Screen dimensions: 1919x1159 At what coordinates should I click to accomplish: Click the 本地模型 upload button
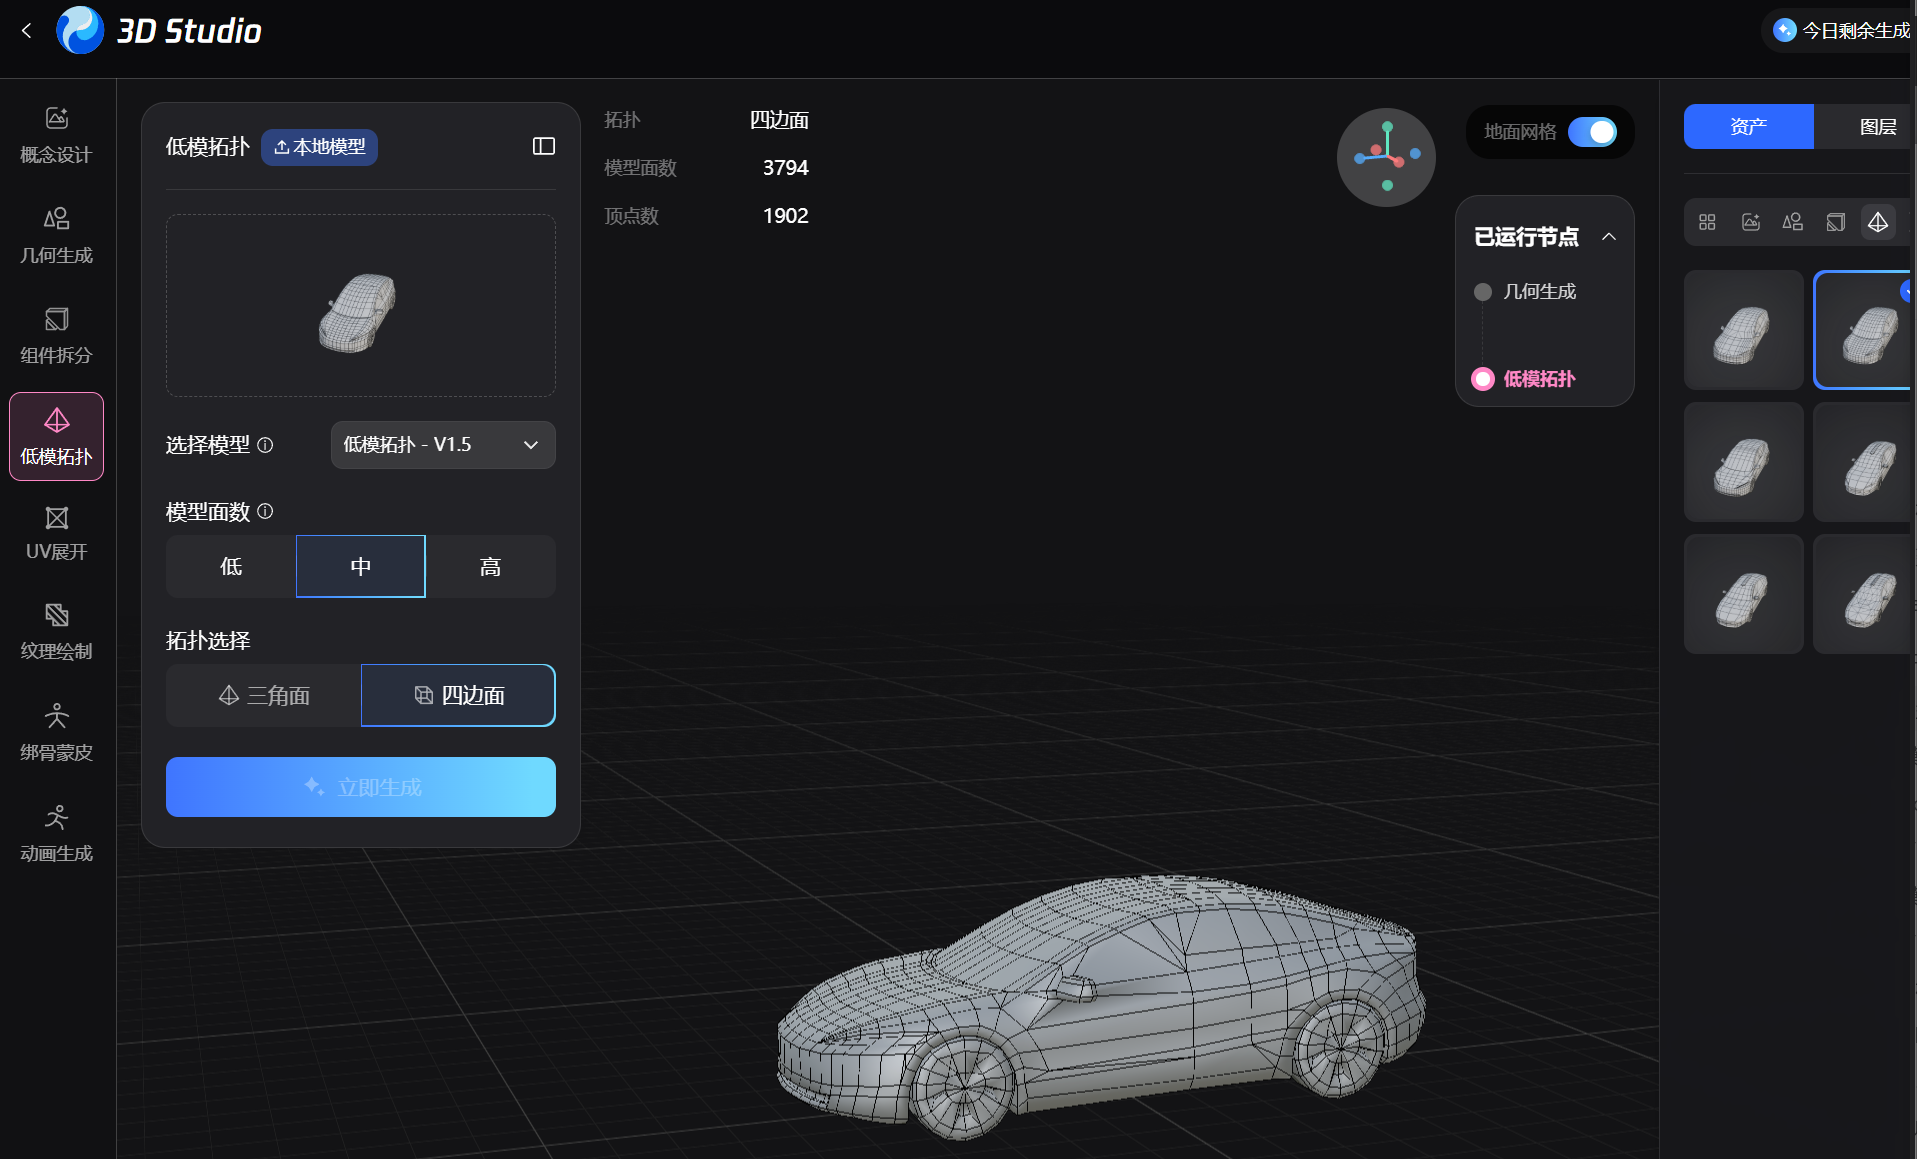pyautogui.click(x=320, y=147)
